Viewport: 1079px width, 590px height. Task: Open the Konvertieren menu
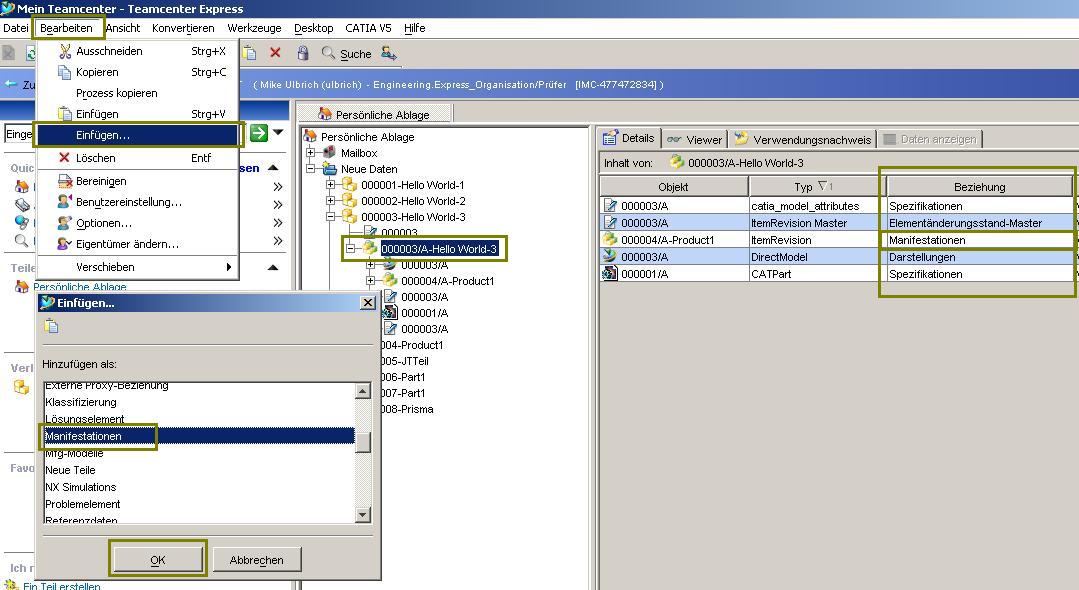click(x=183, y=28)
